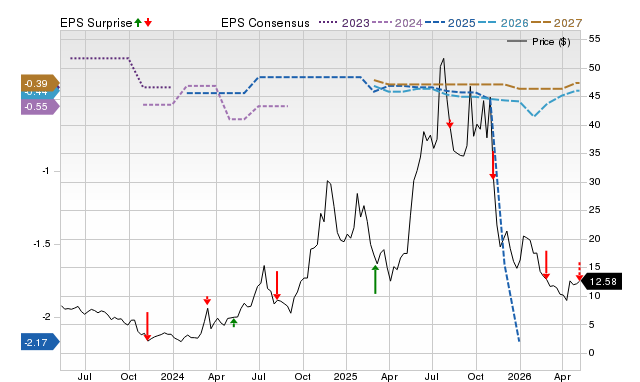Select the 2027 brown legend entry
Screen dimensions: 640x382
pyautogui.click(x=556, y=23)
